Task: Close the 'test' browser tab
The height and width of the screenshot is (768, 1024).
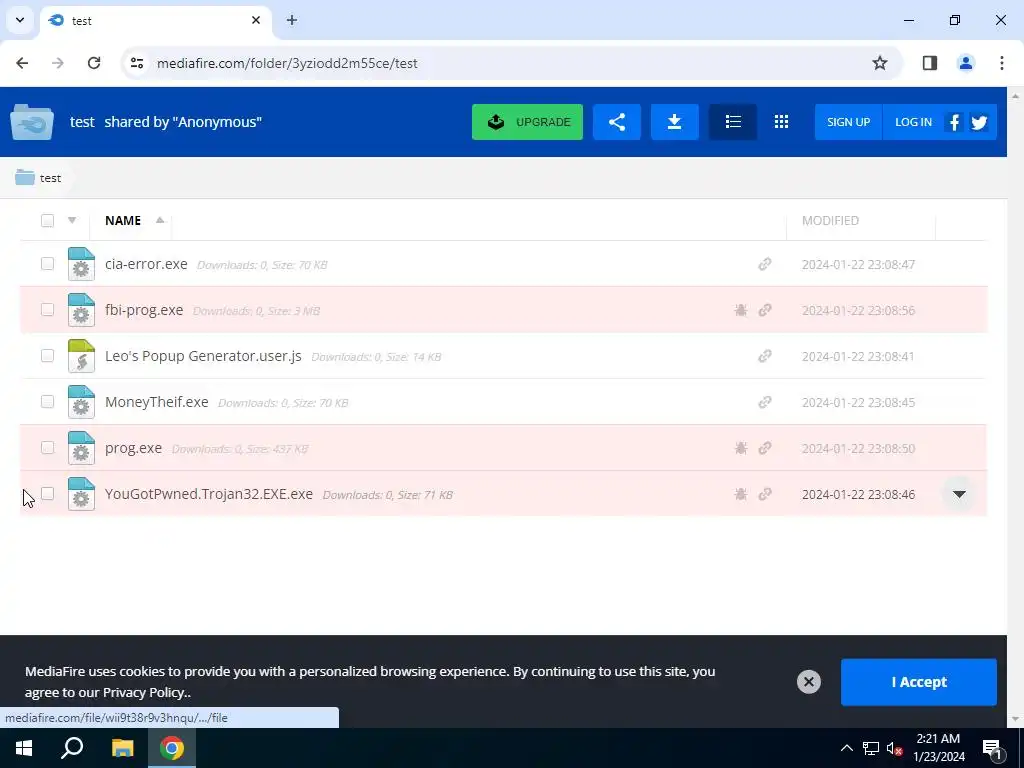Action: point(256,20)
